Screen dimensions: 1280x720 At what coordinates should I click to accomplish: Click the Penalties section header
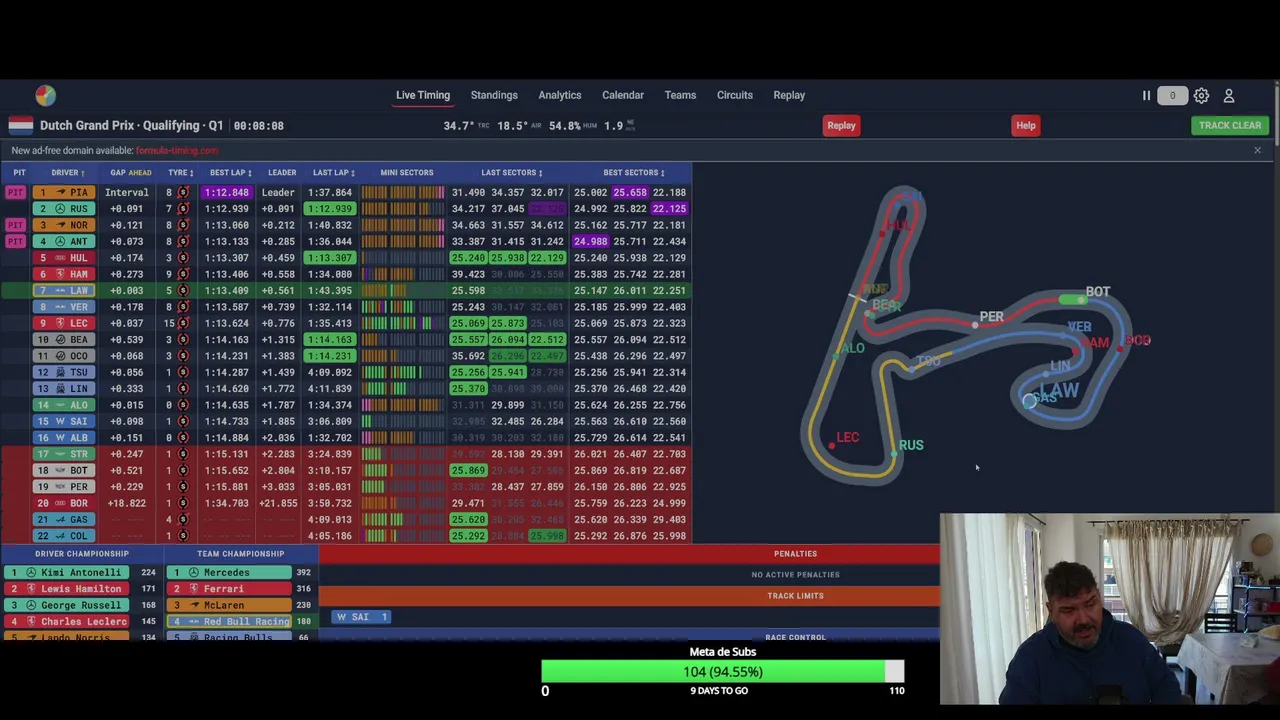pyautogui.click(x=795, y=553)
